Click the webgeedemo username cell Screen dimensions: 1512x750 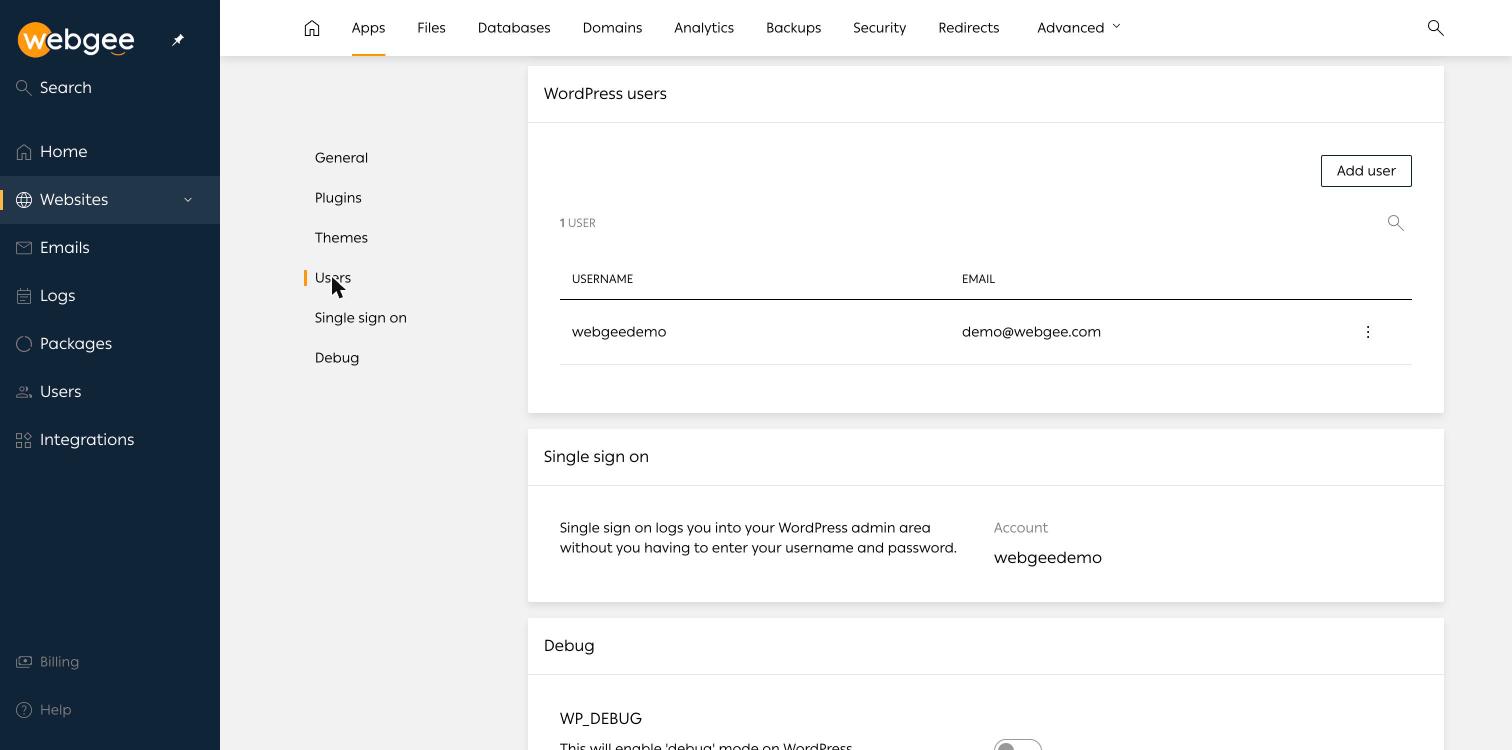tap(619, 332)
